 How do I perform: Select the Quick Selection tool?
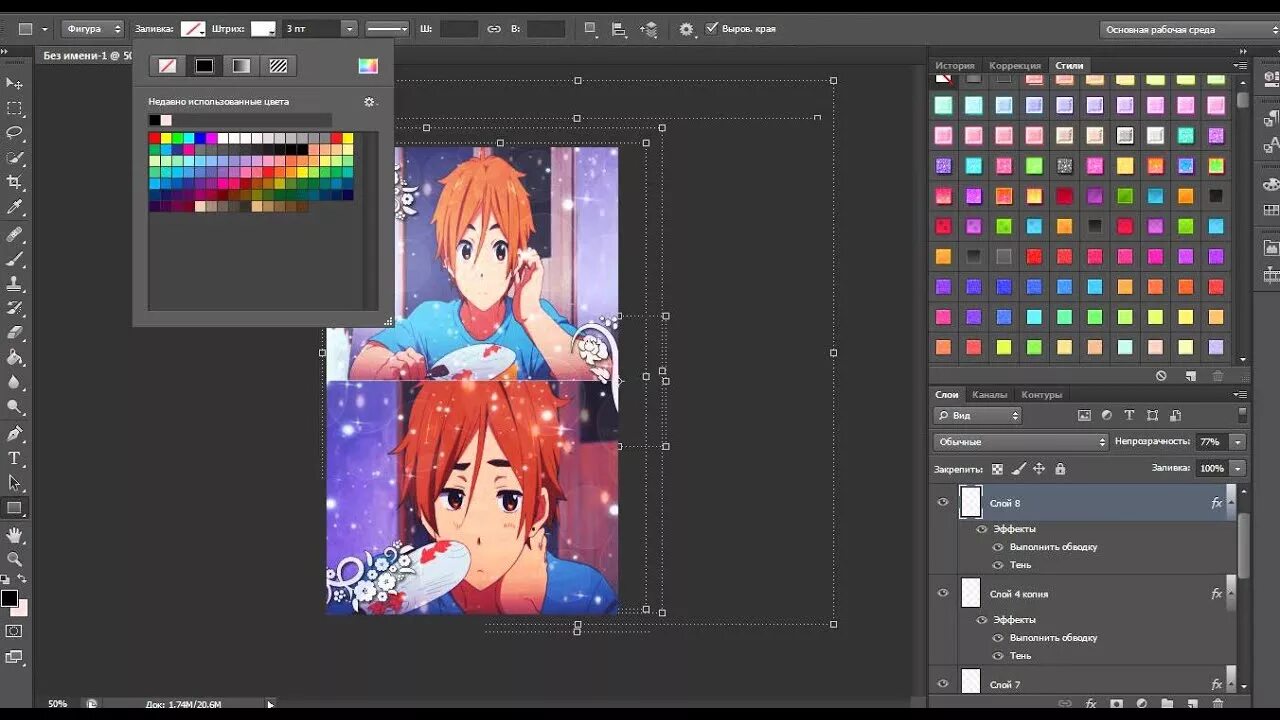14,158
